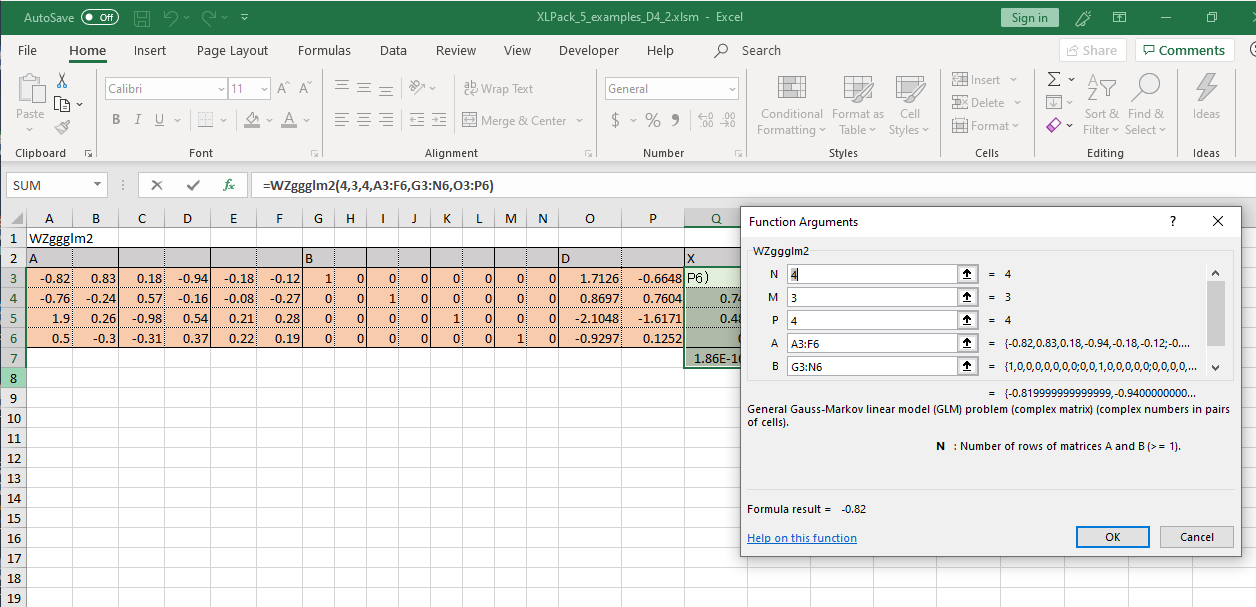Open the Name Box dropdown
This screenshot has width=1256, height=607.
[x=97, y=185]
